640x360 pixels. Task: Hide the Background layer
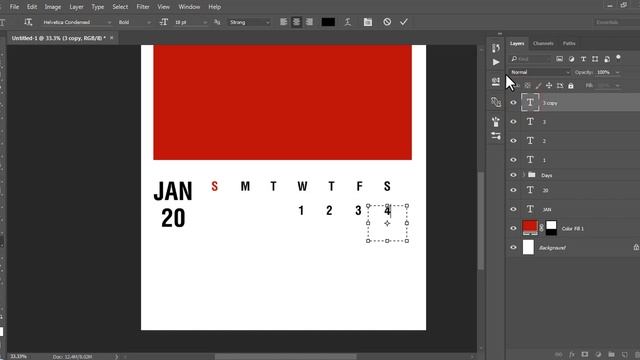513,247
